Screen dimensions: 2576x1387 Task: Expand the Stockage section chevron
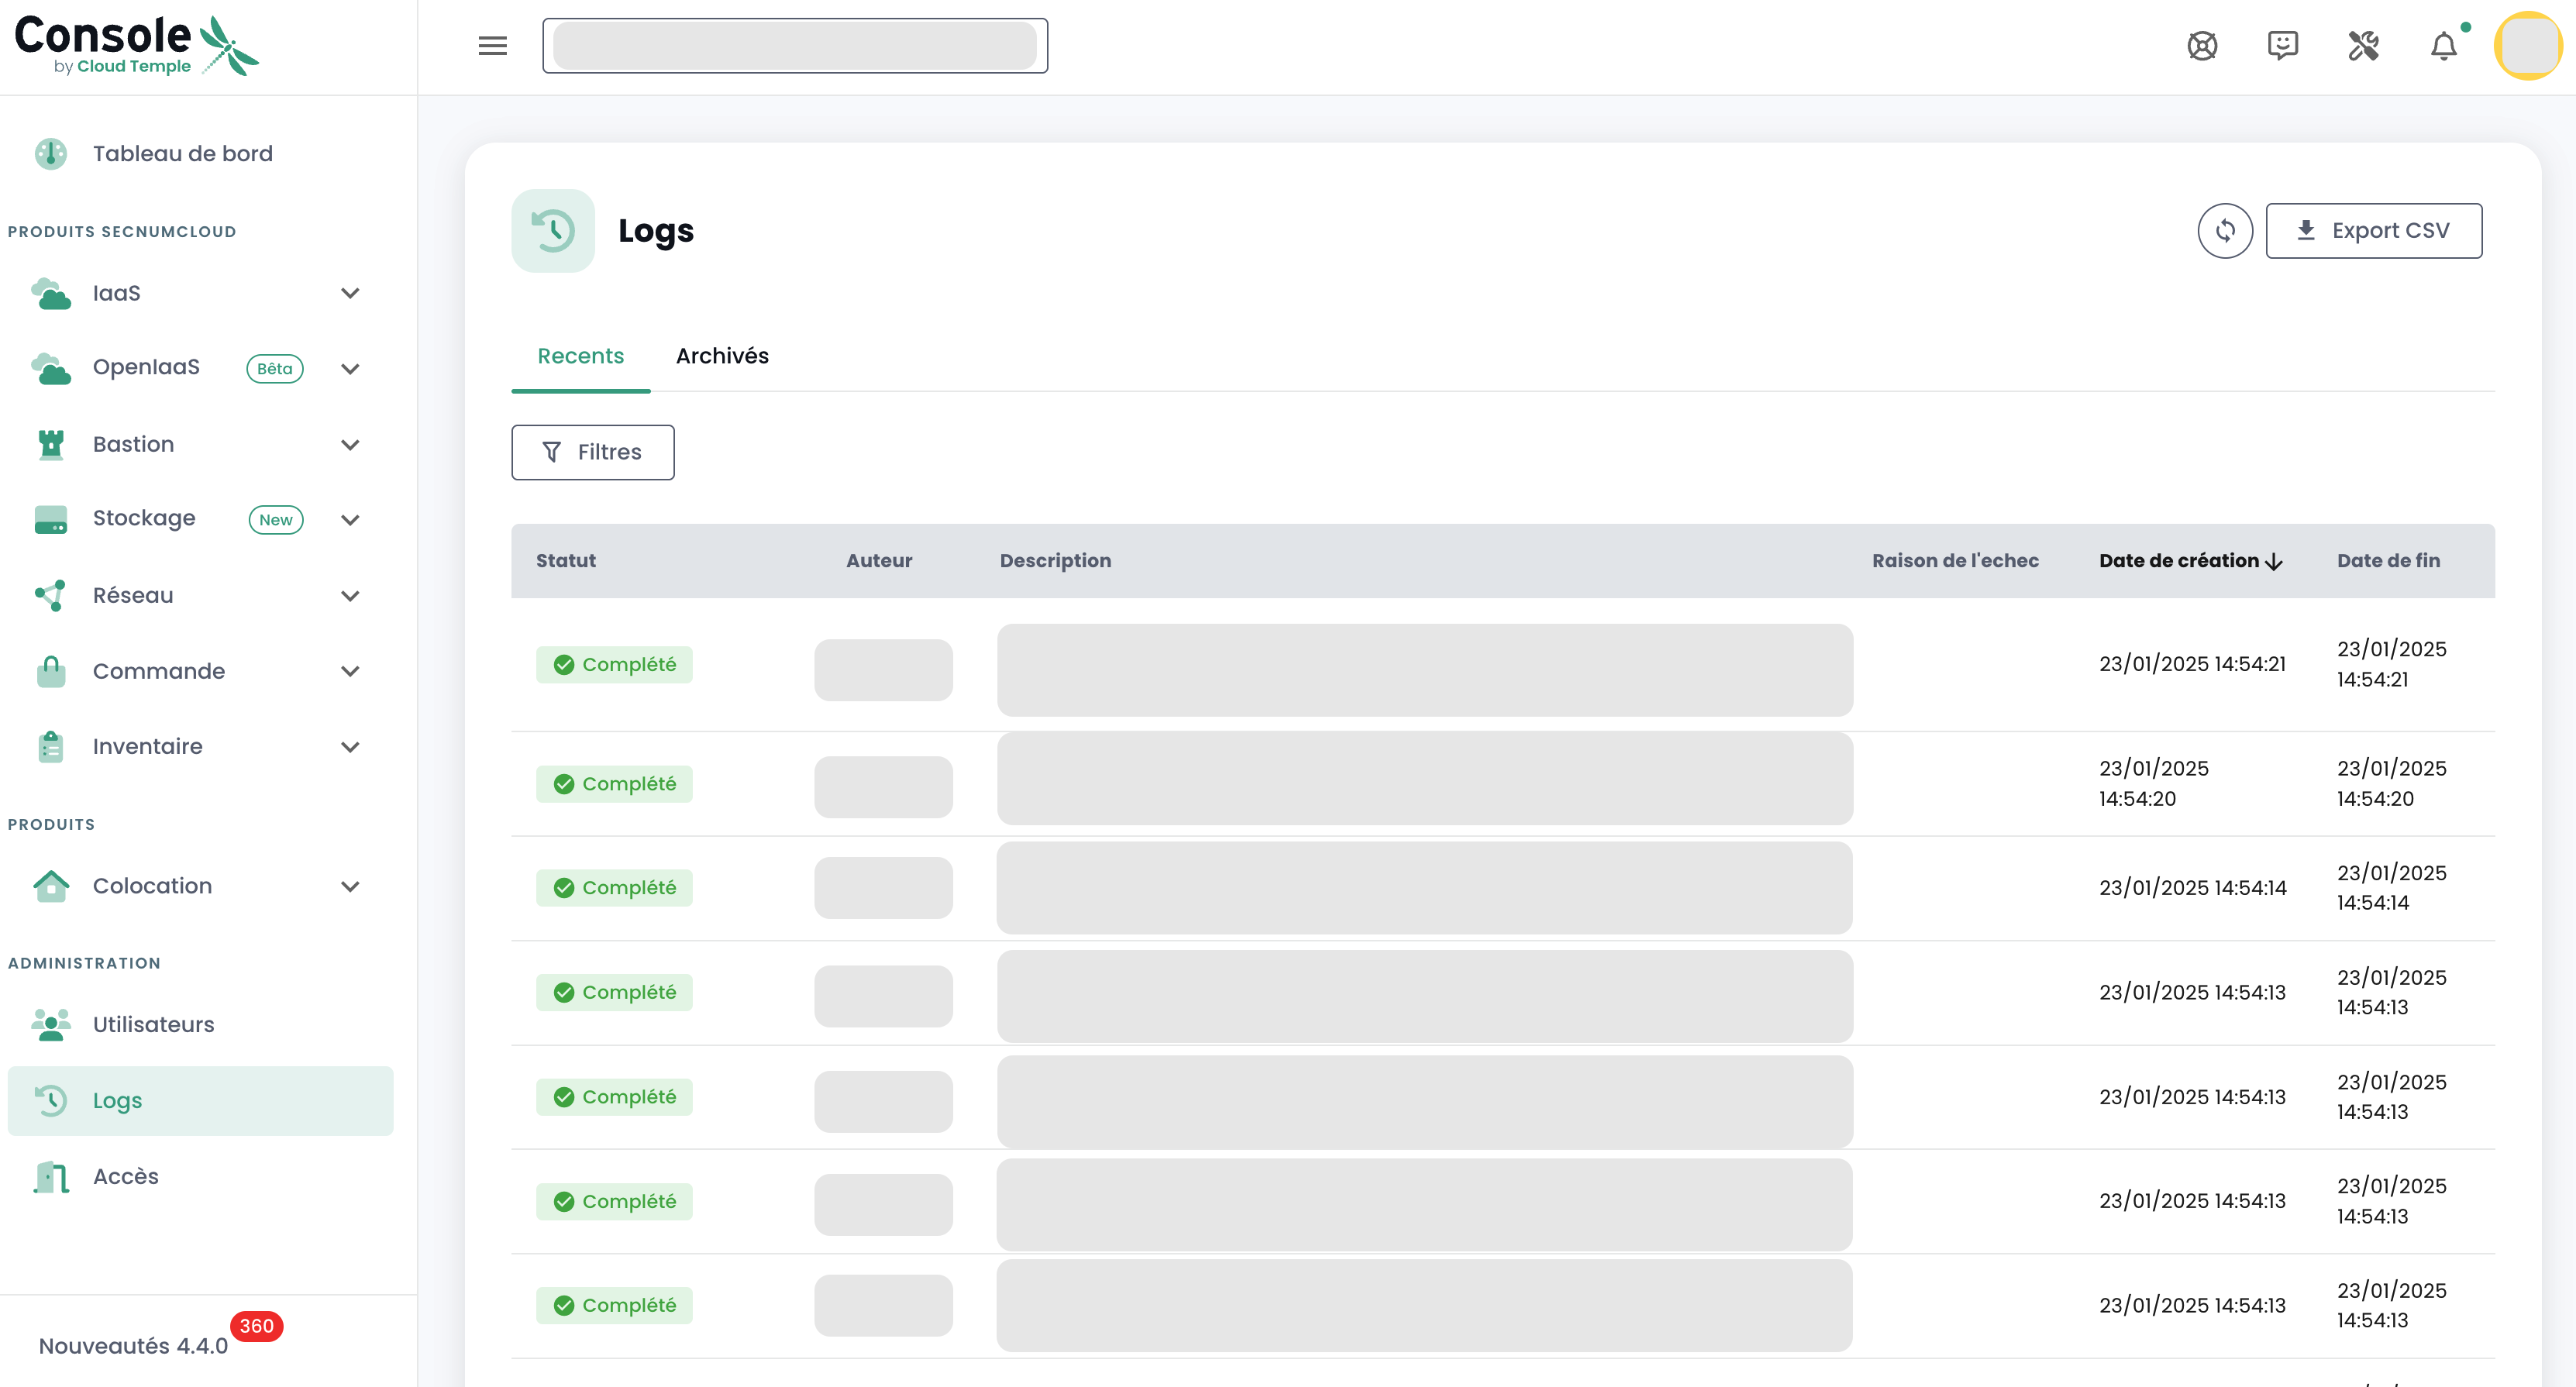click(350, 520)
